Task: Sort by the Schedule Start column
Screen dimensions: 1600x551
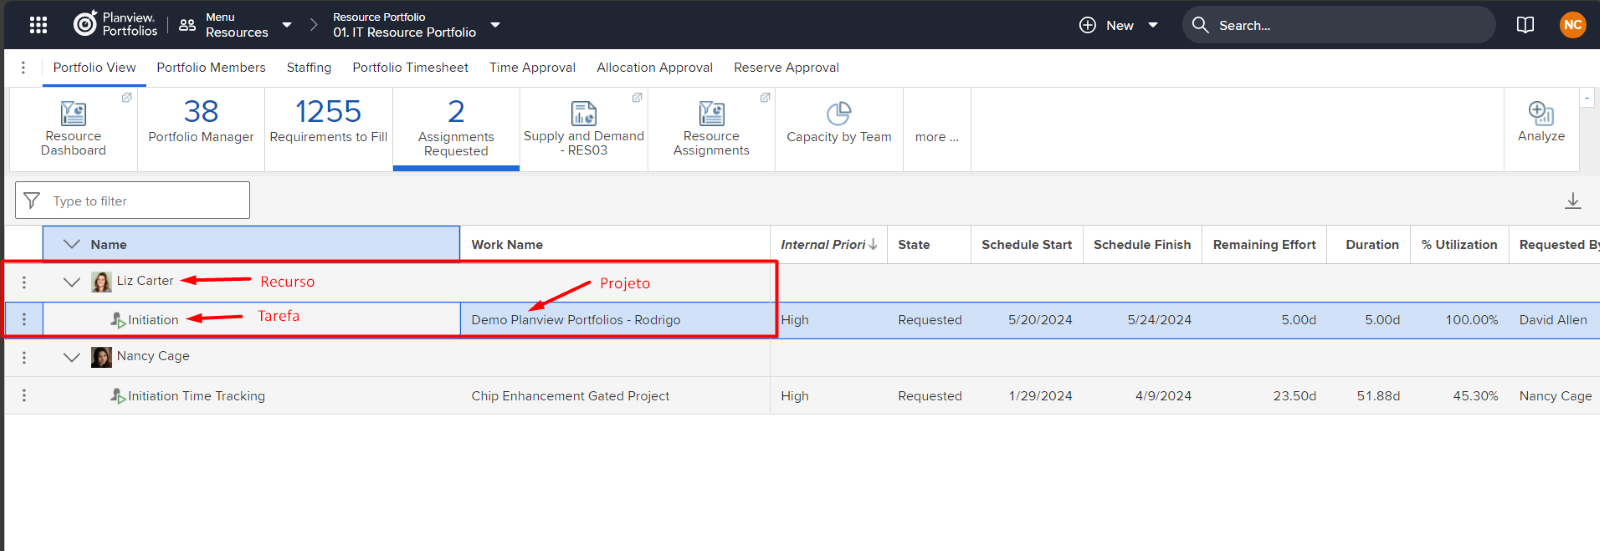Action: click(1026, 244)
